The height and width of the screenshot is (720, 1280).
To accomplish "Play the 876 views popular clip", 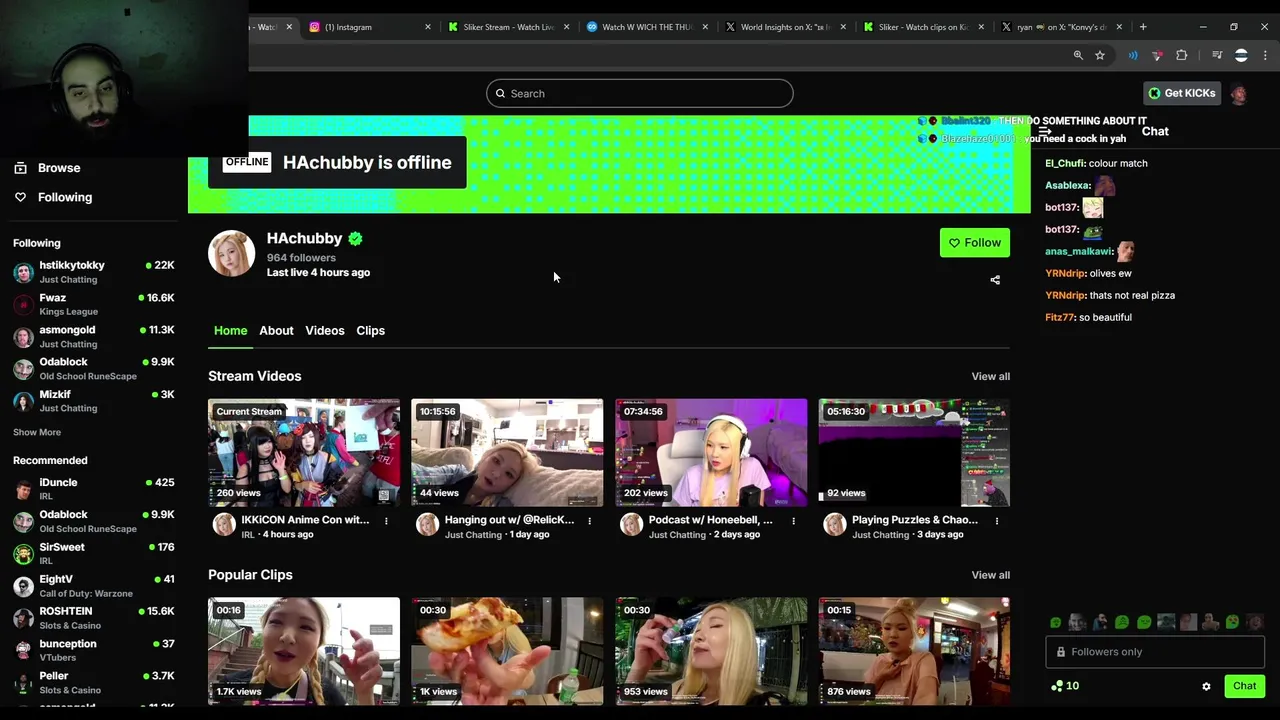I will [914, 651].
